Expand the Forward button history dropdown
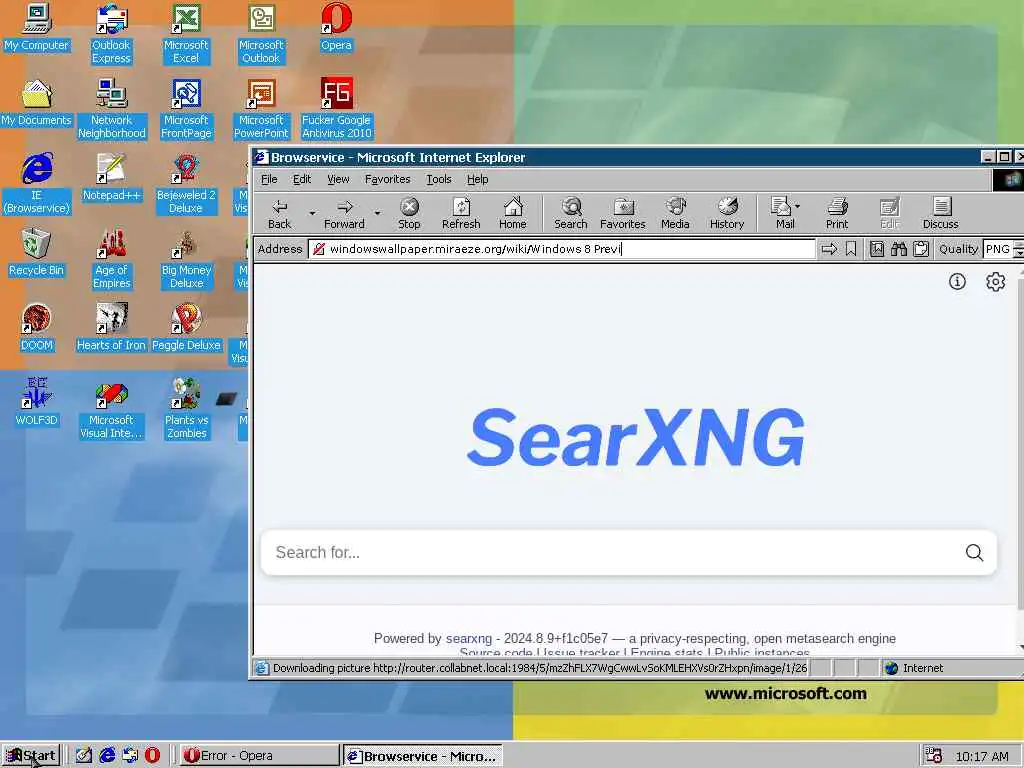The width and height of the screenshot is (1024, 768). click(377, 214)
